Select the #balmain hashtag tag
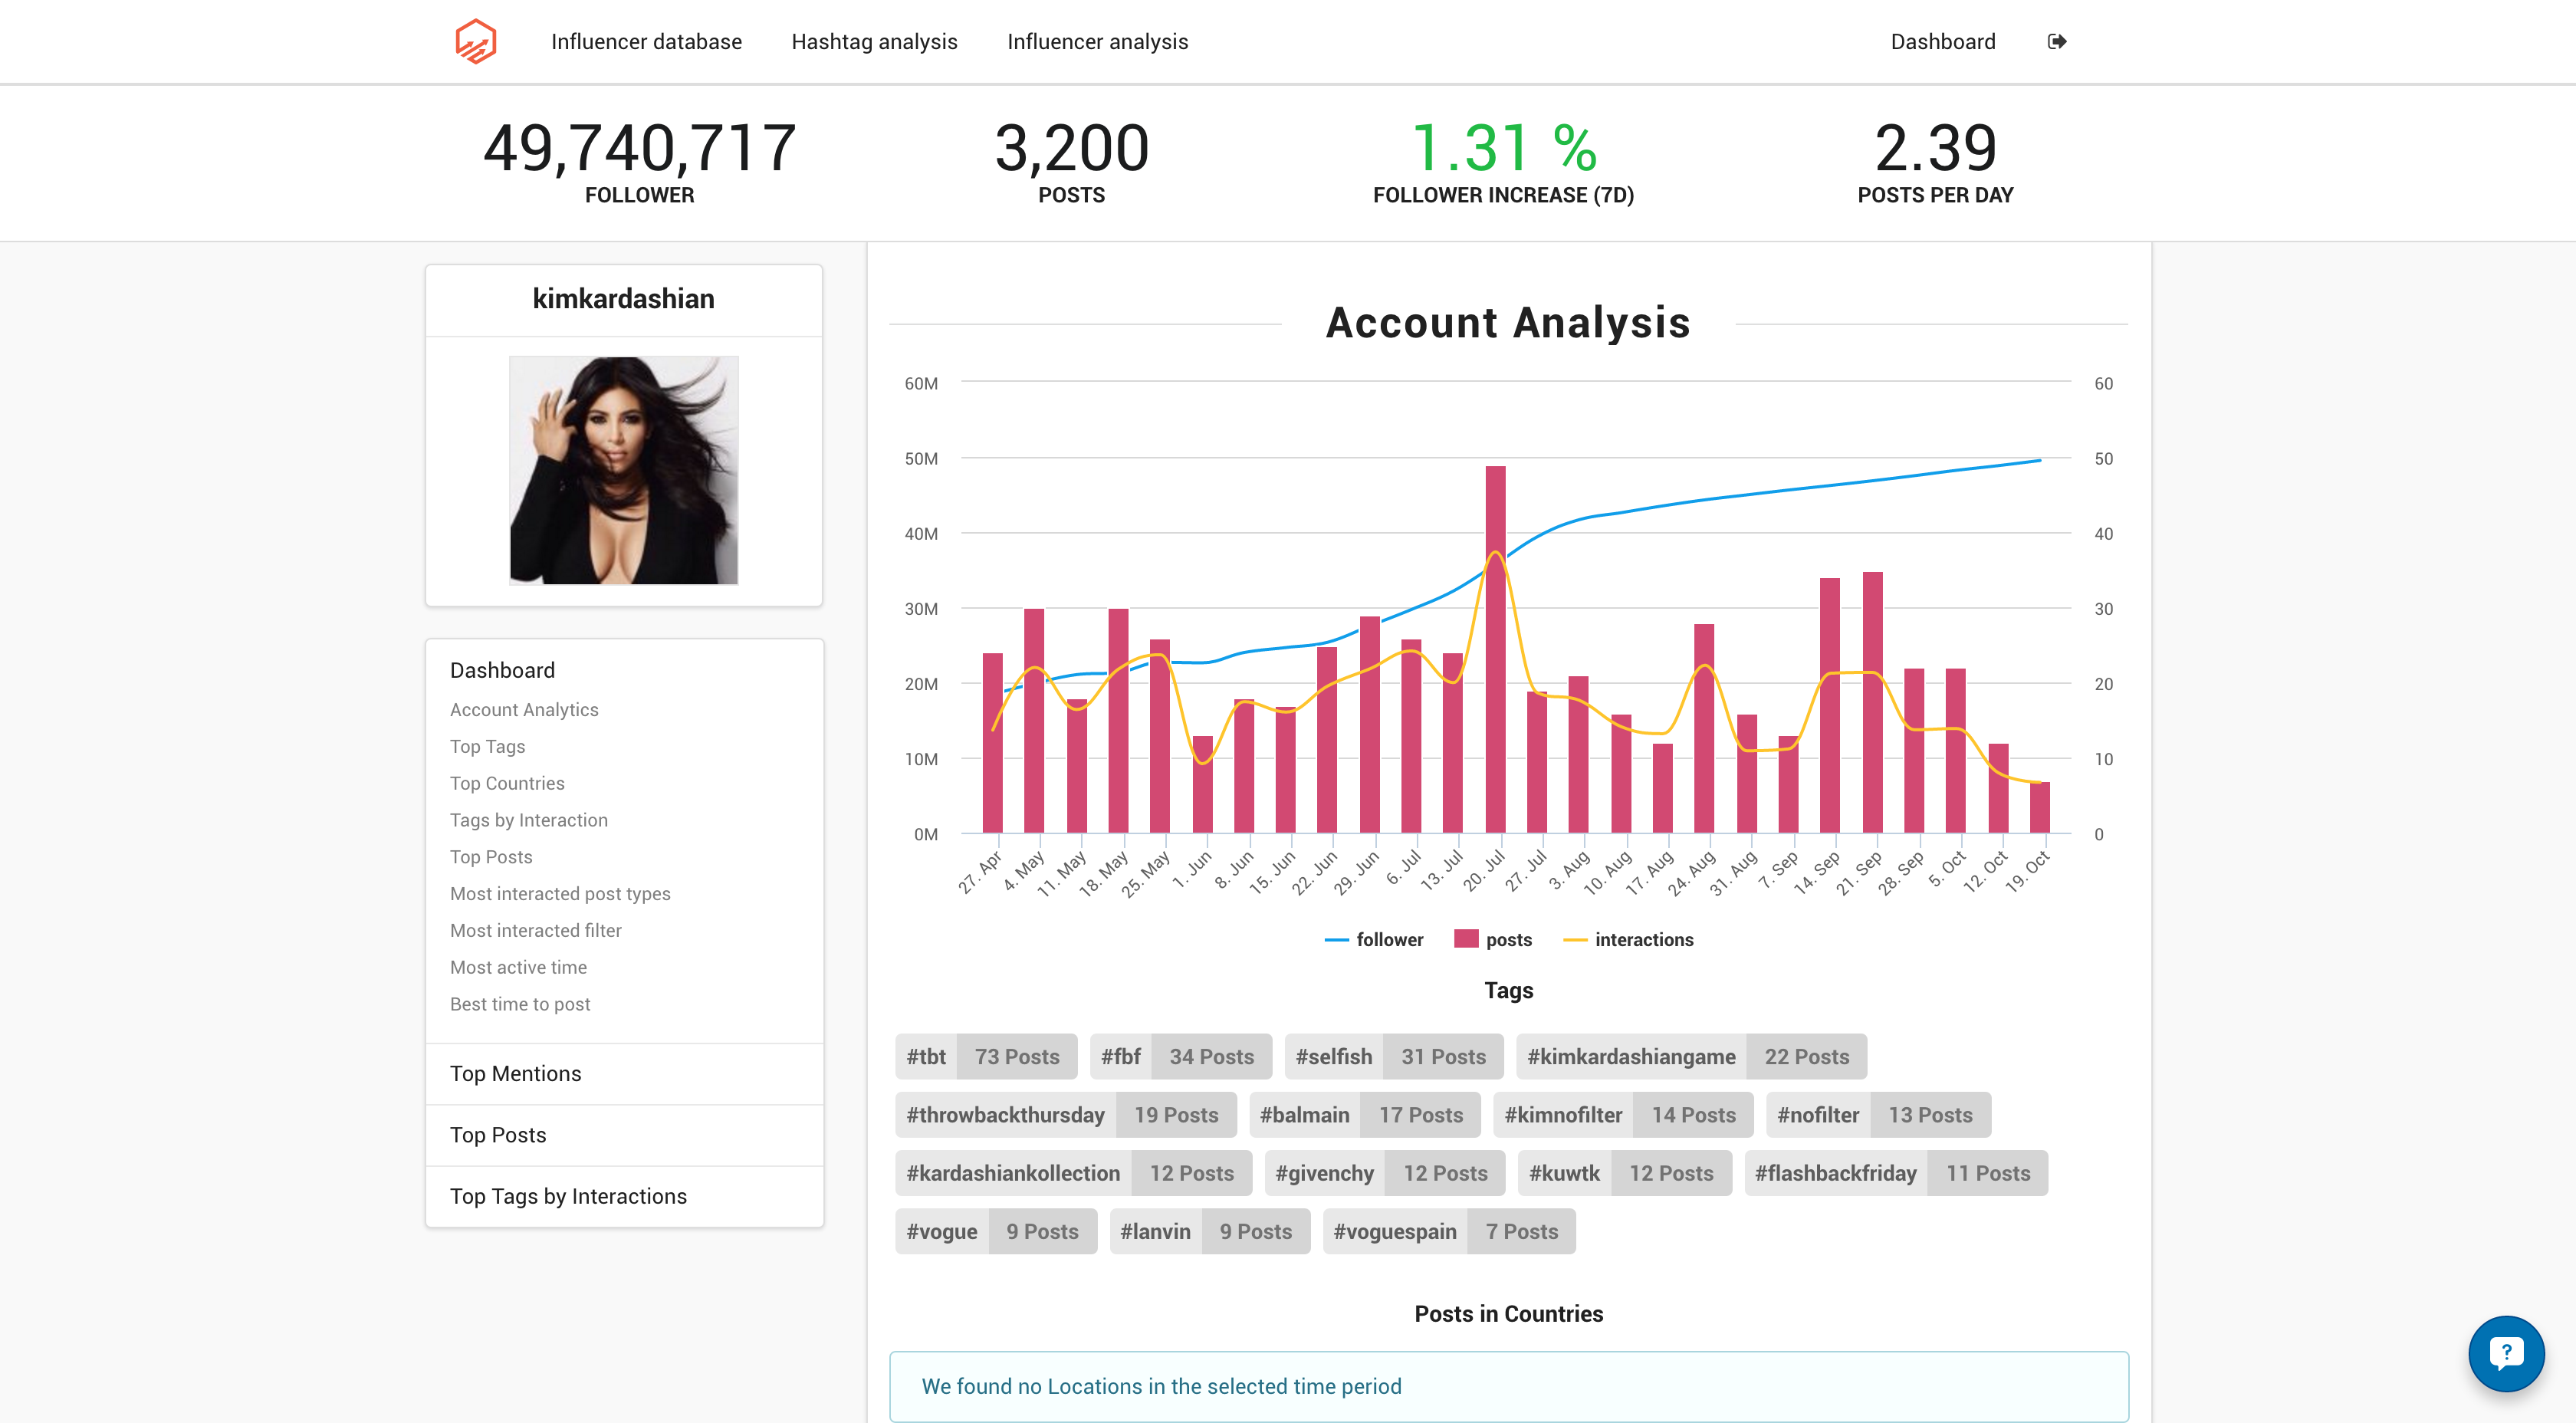 pyautogui.click(x=1303, y=1114)
